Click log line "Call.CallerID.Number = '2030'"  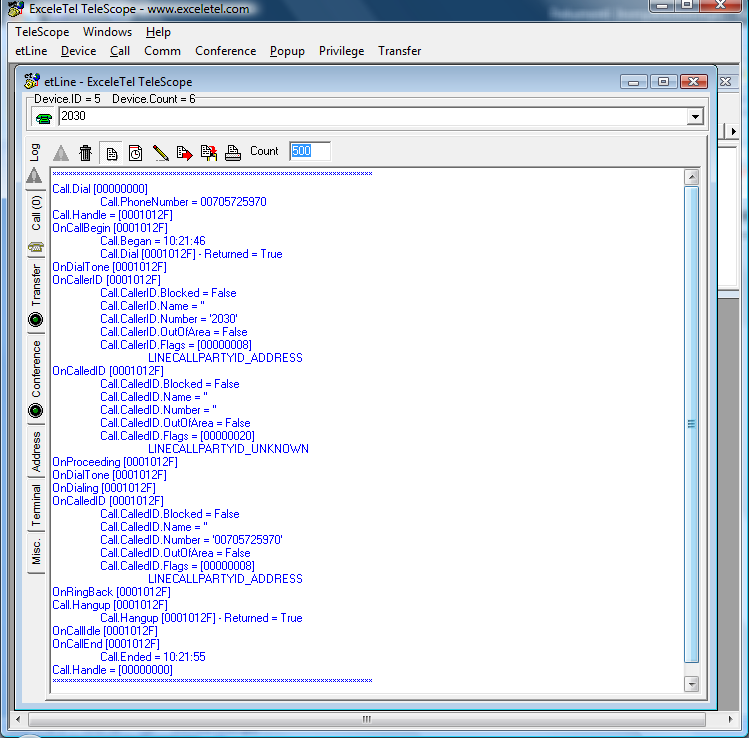click(x=169, y=319)
